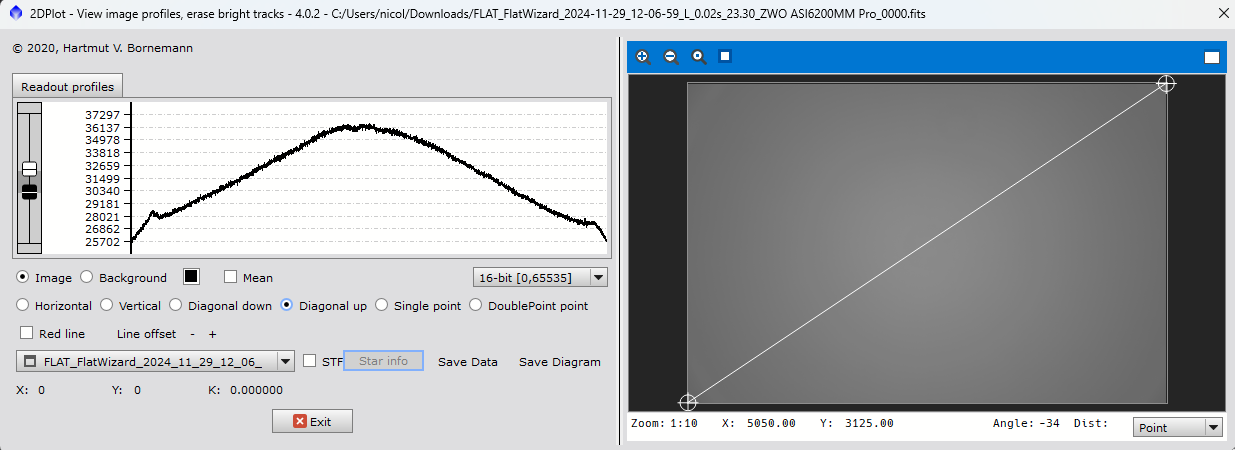Click the Angle: -34 readout

pyautogui.click(x=1026, y=423)
